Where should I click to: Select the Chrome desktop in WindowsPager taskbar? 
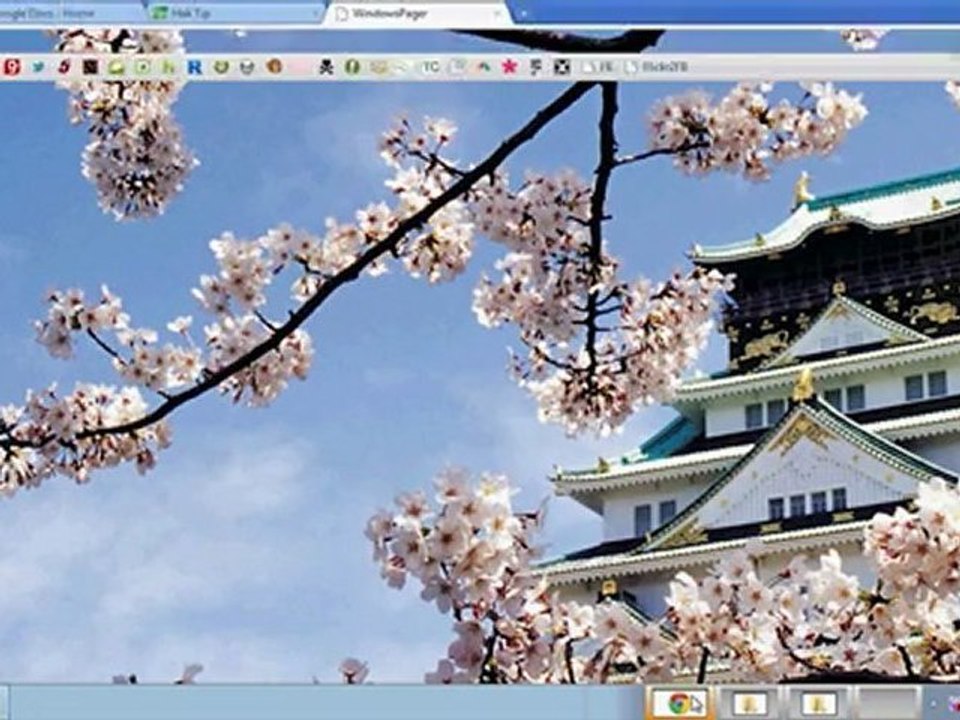pyautogui.click(x=679, y=702)
